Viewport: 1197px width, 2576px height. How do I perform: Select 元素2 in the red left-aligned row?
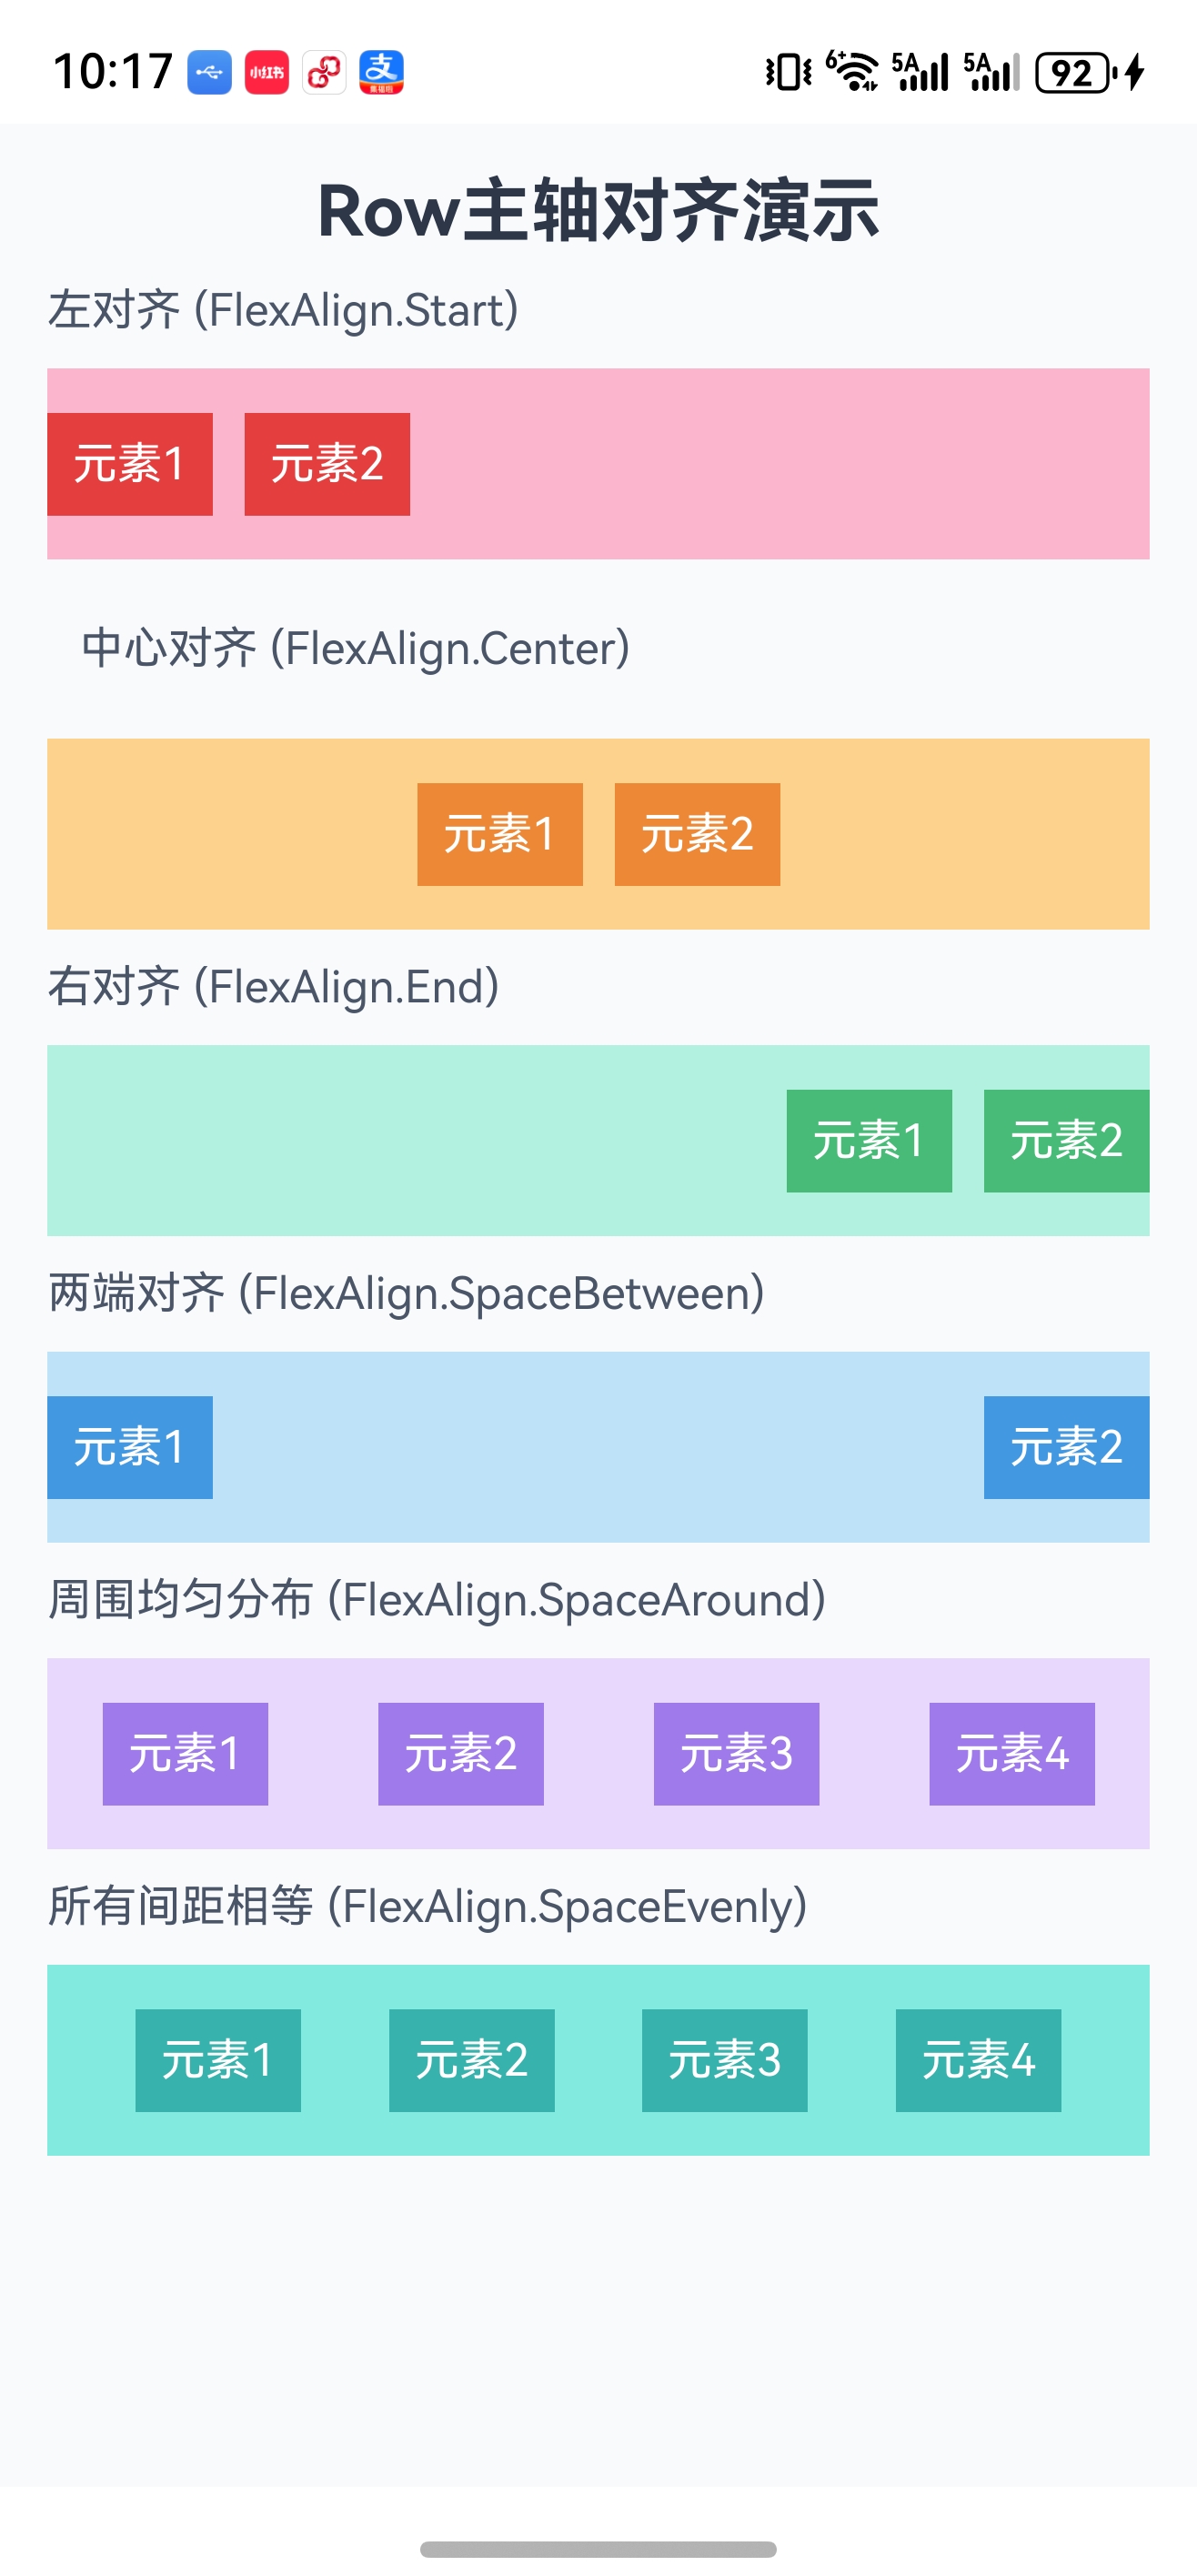pyautogui.click(x=327, y=463)
